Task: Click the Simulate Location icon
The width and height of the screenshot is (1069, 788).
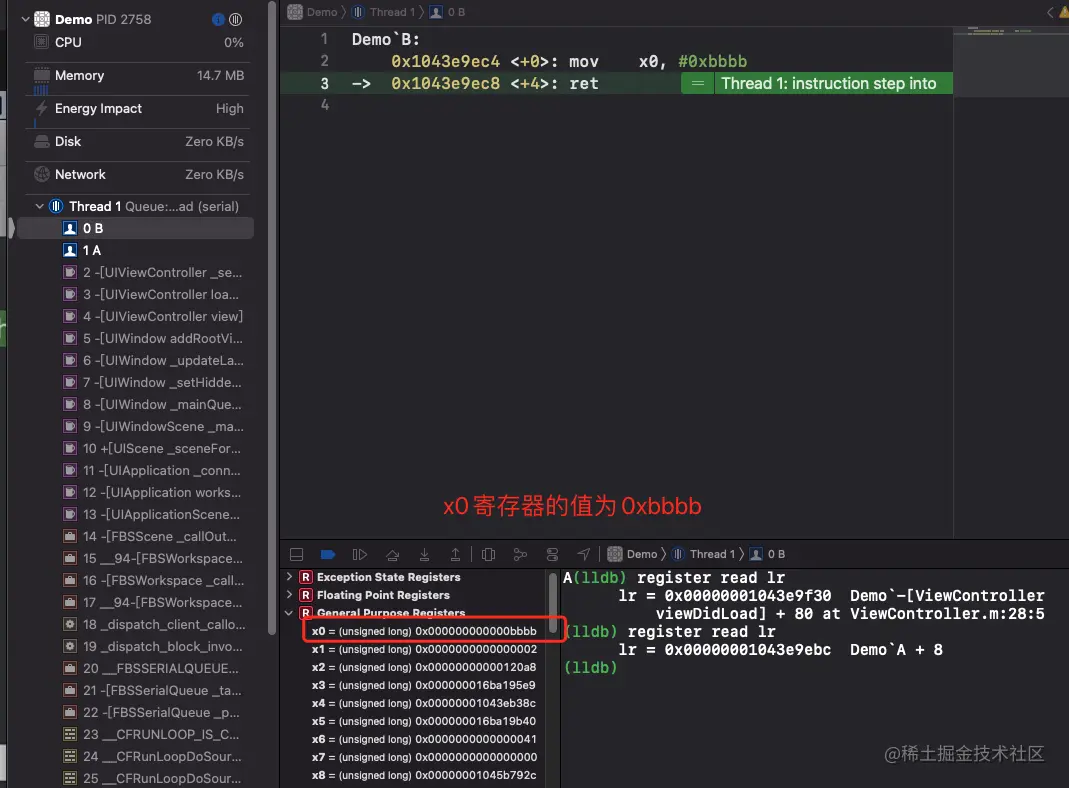Action: click(584, 554)
